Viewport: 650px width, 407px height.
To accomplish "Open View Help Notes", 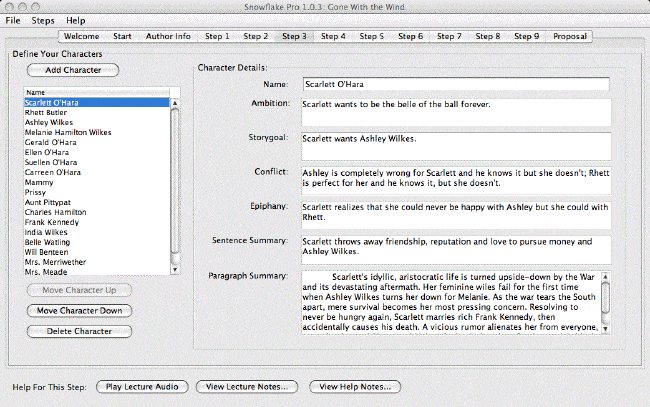I will pos(355,387).
